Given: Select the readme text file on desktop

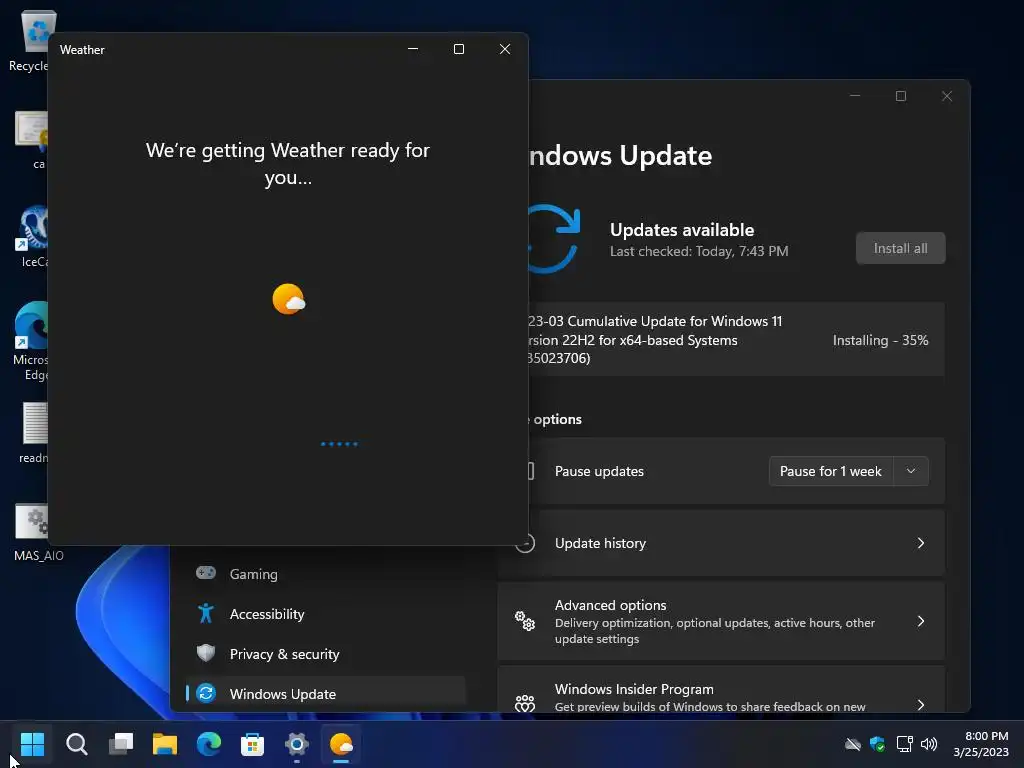Looking at the screenshot, I should pos(33,432).
